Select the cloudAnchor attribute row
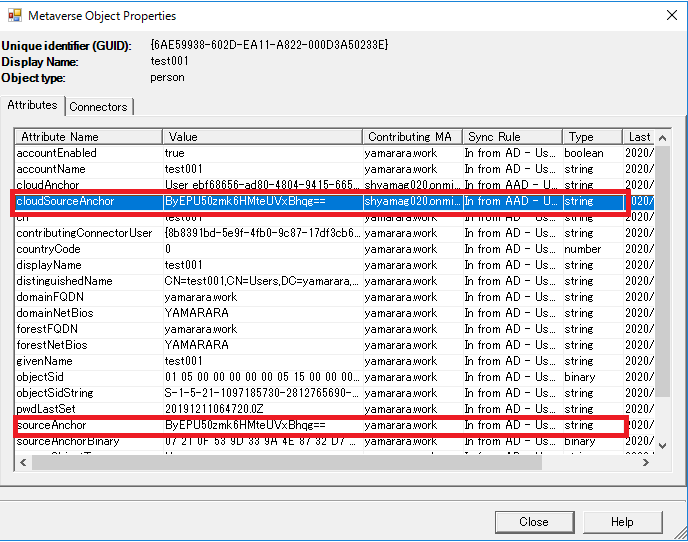 coord(335,185)
